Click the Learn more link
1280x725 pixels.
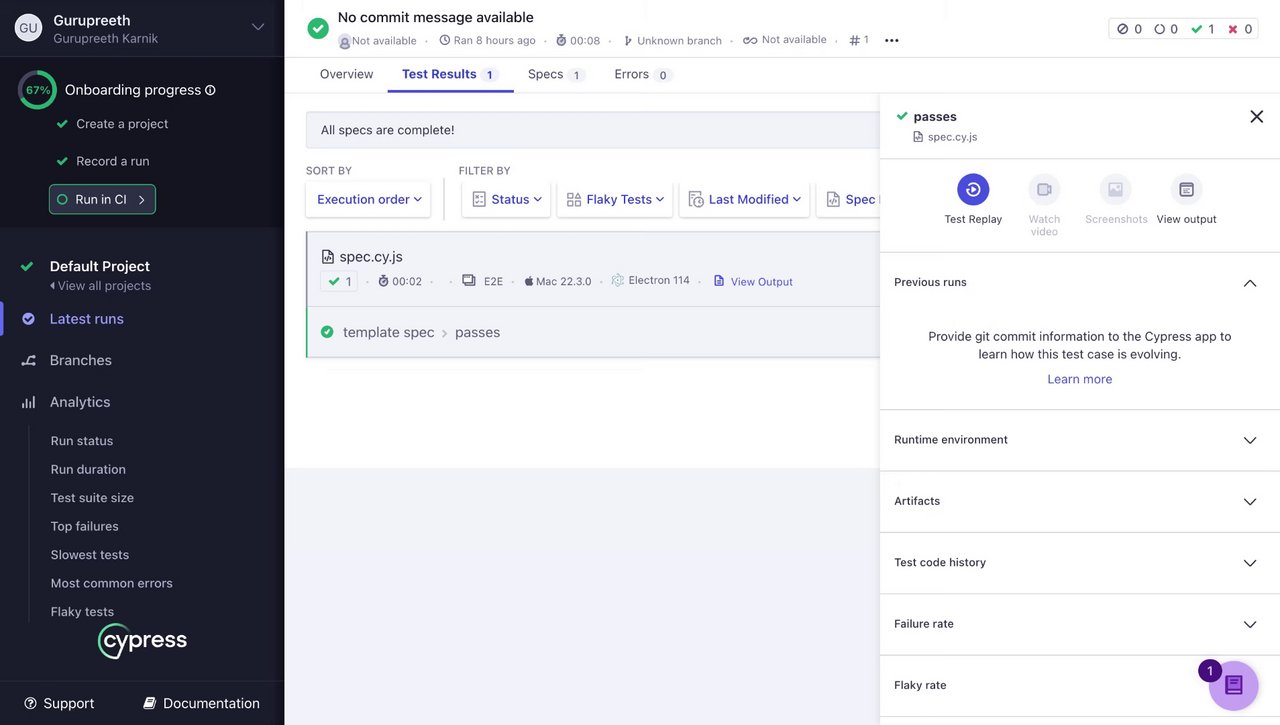[1079, 379]
